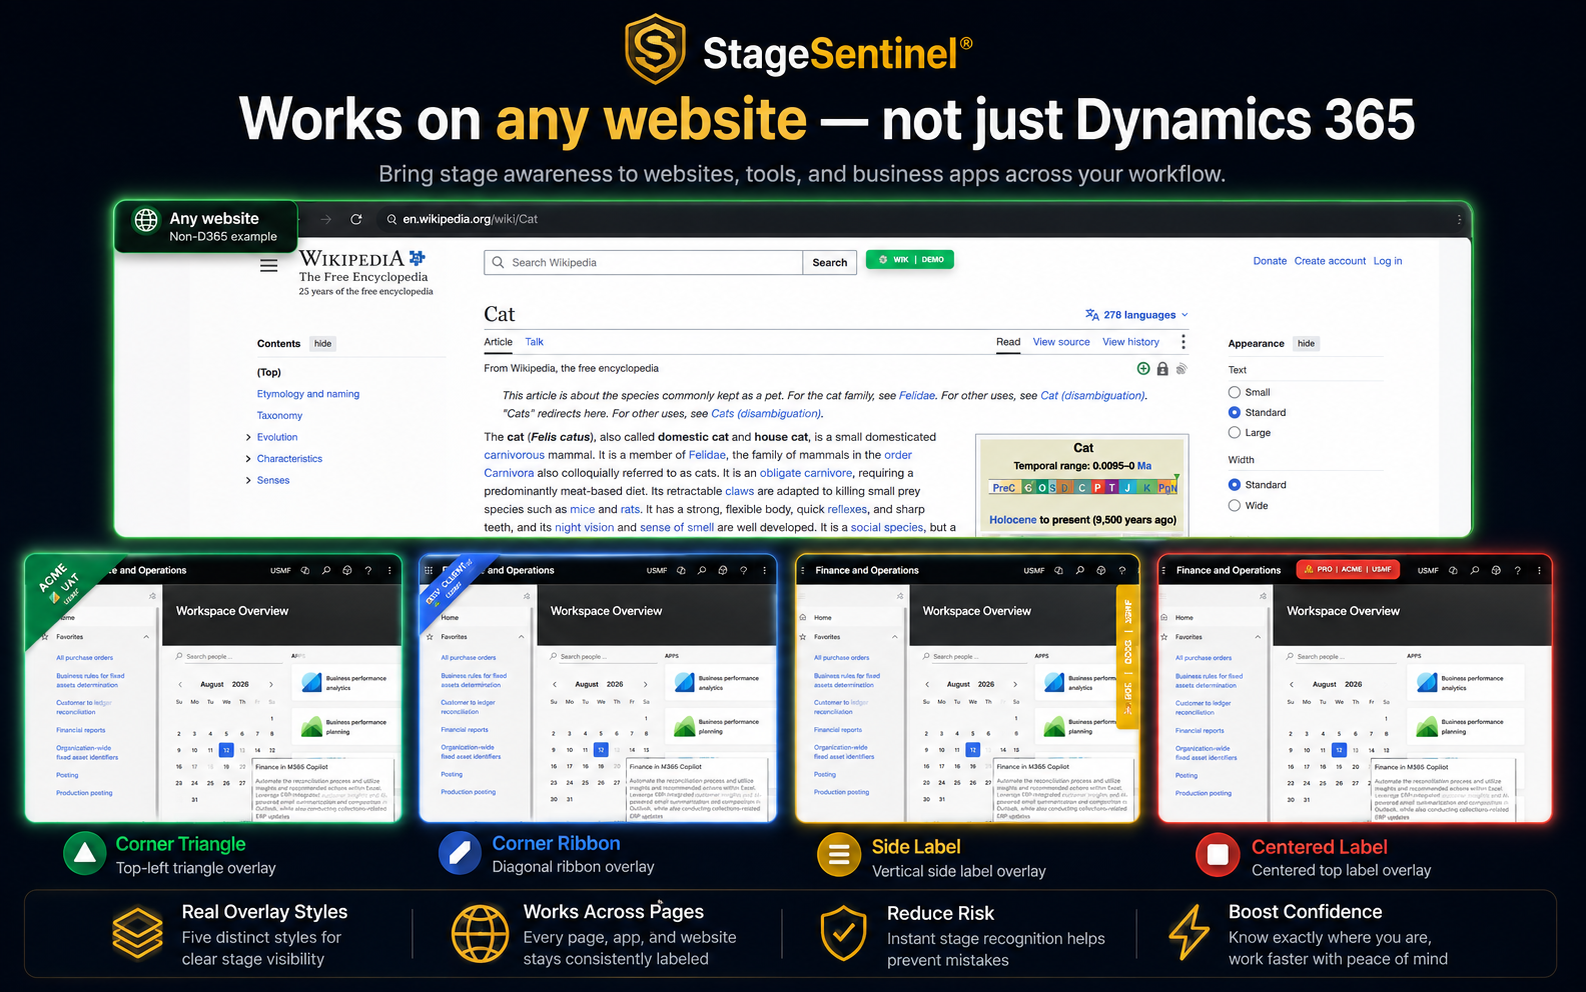The height and width of the screenshot is (992, 1586).
Task: Reload the Wikipedia page in the browser
Action: click(x=356, y=219)
